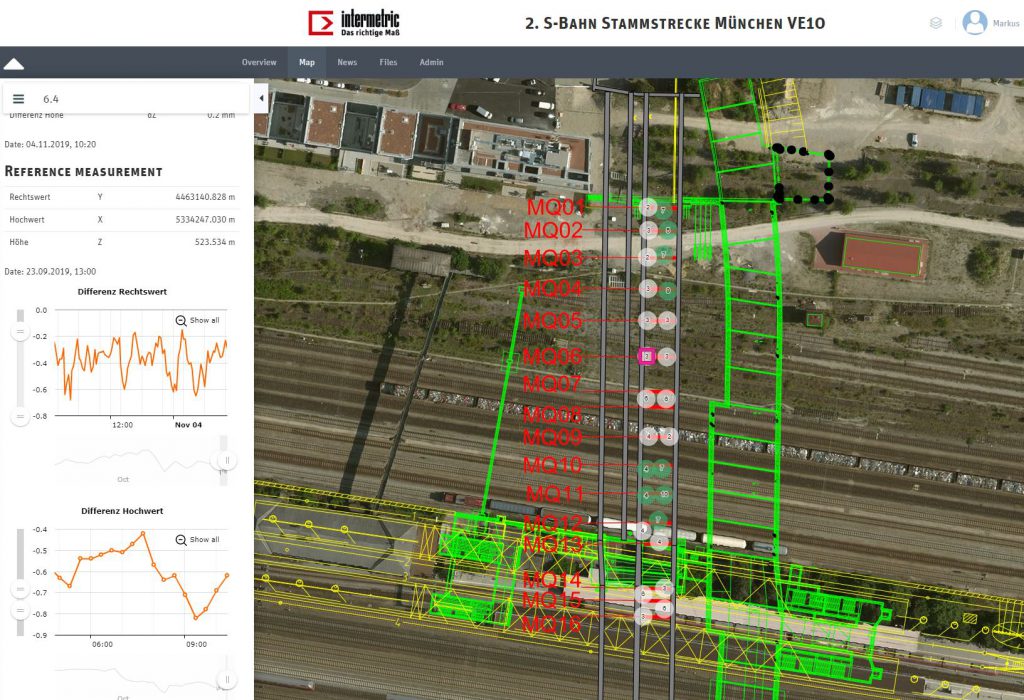Grab upper handle of Hochwert vertical range slider
The width and height of the screenshot is (1024, 700).
[20, 590]
